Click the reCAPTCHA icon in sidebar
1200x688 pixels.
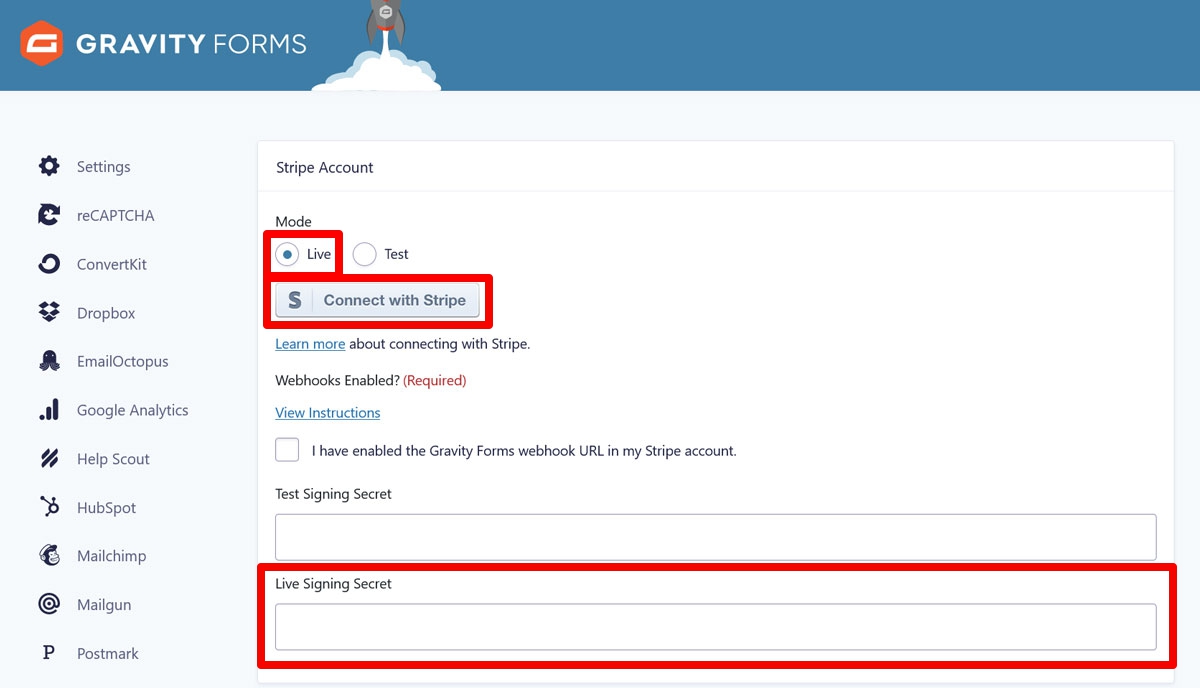[49, 215]
